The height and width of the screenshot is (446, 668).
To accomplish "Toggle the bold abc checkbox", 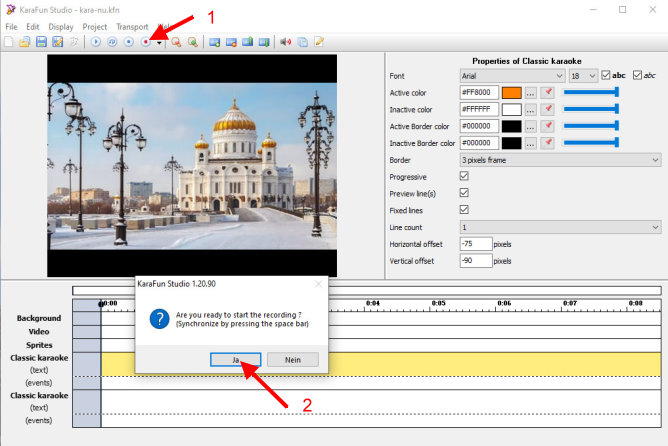I will pos(606,75).
